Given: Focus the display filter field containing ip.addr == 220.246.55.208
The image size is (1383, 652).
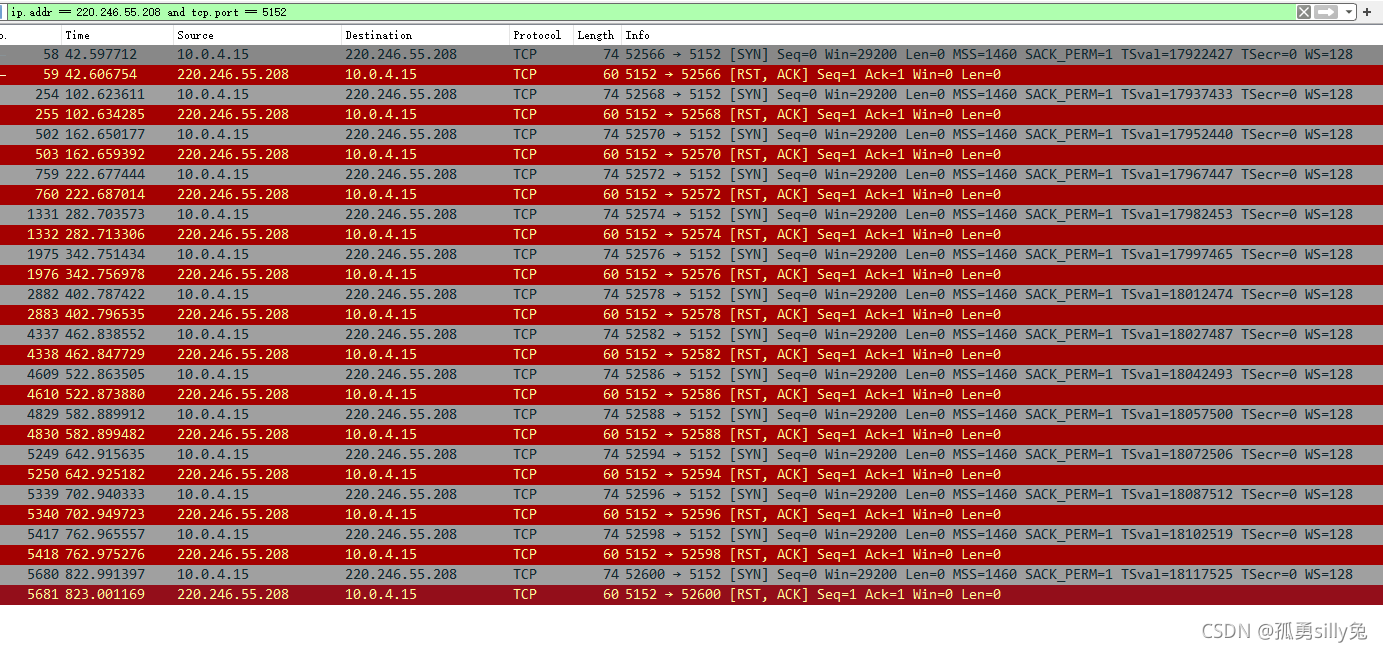Looking at the screenshot, I should click(650, 12).
